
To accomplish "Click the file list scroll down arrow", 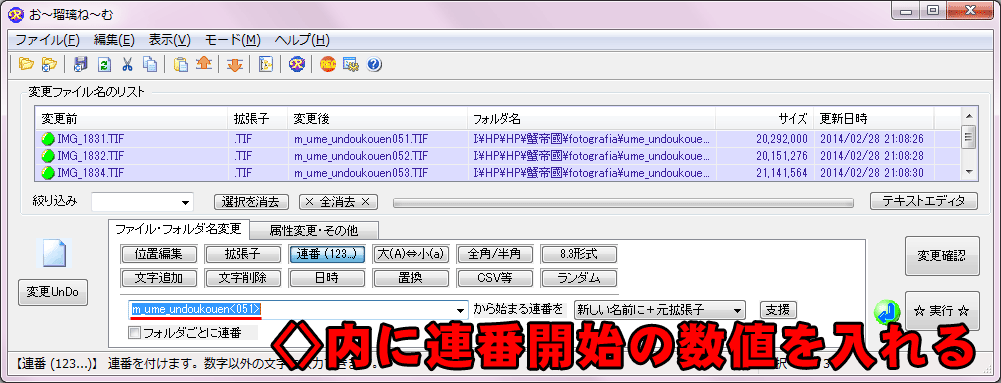I will (x=968, y=172).
